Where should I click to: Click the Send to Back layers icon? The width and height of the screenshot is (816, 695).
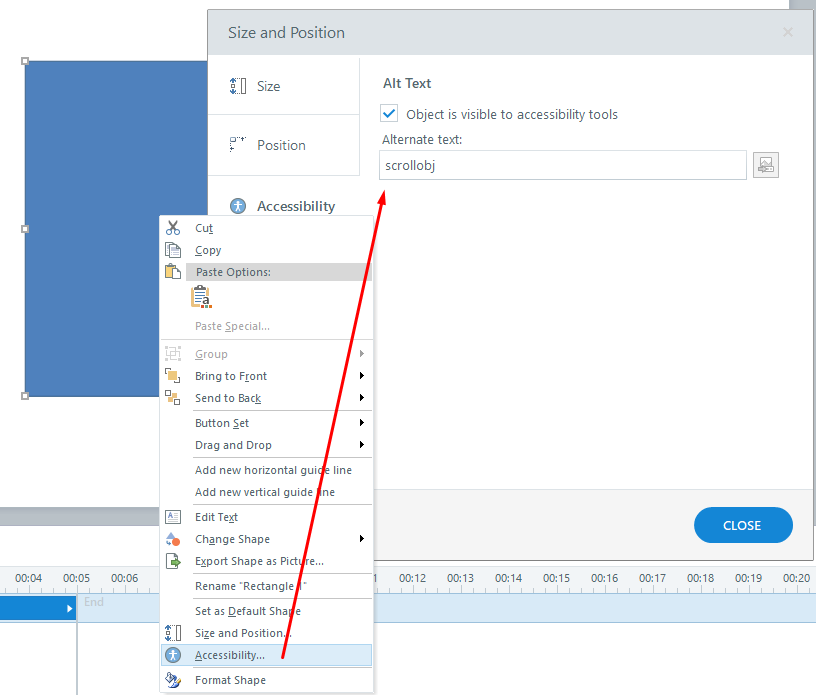click(173, 398)
